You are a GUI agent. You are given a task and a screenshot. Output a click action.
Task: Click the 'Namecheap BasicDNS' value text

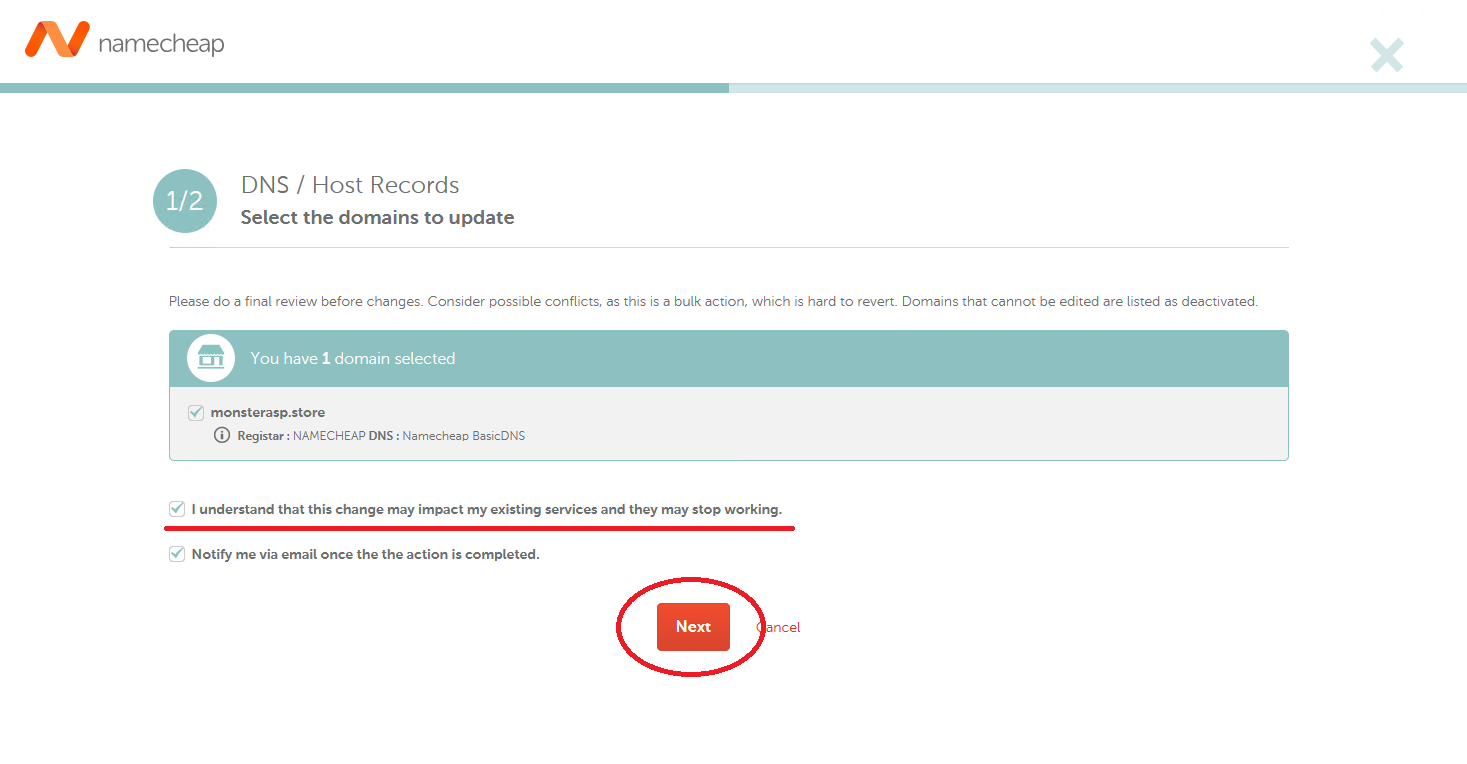tap(463, 436)
